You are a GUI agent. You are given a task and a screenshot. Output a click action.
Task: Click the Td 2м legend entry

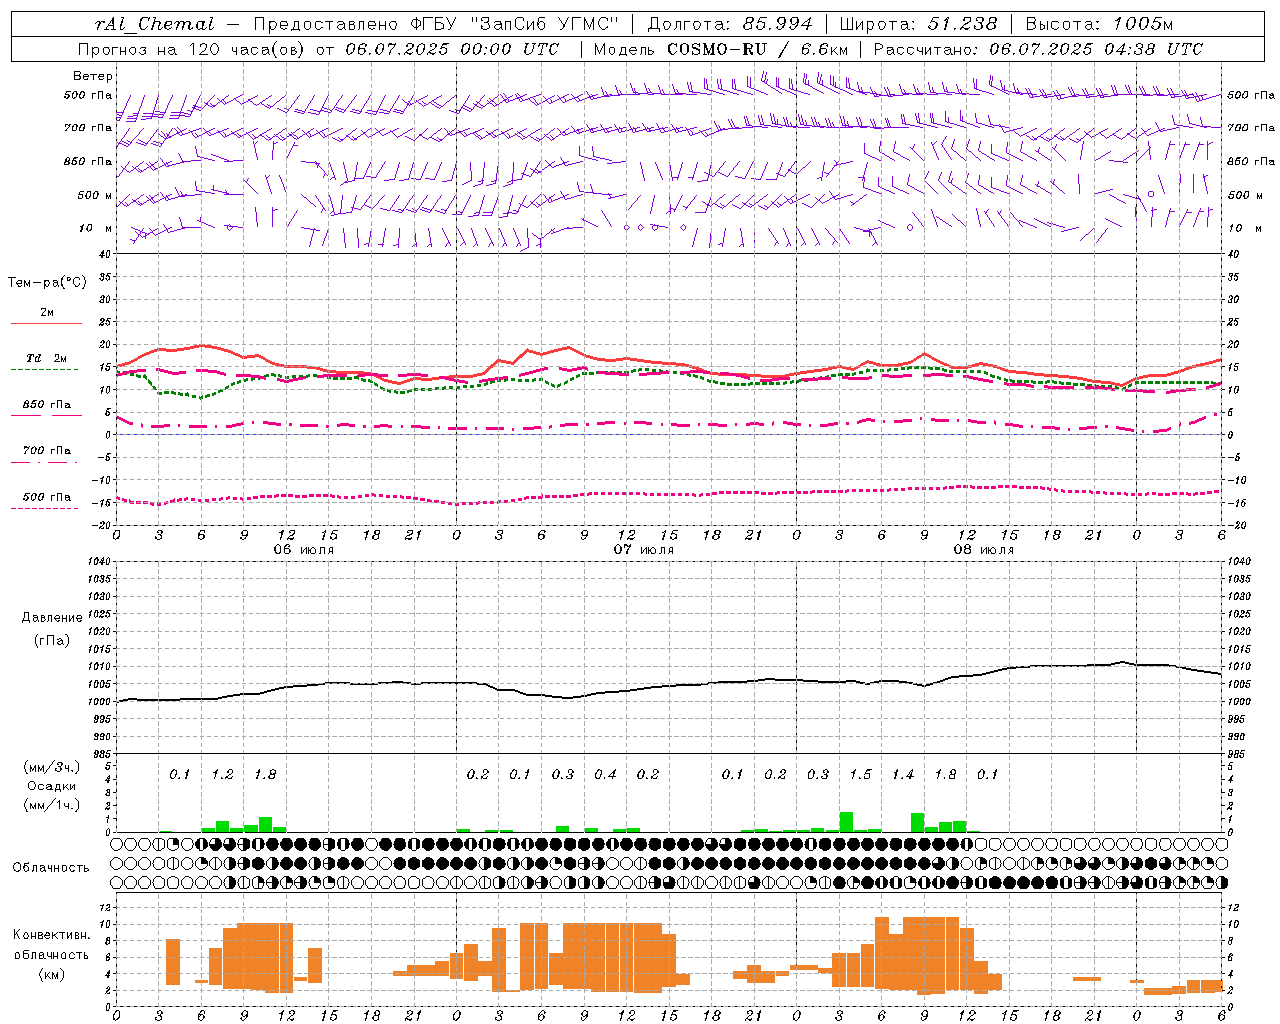(x=47, y=358)
